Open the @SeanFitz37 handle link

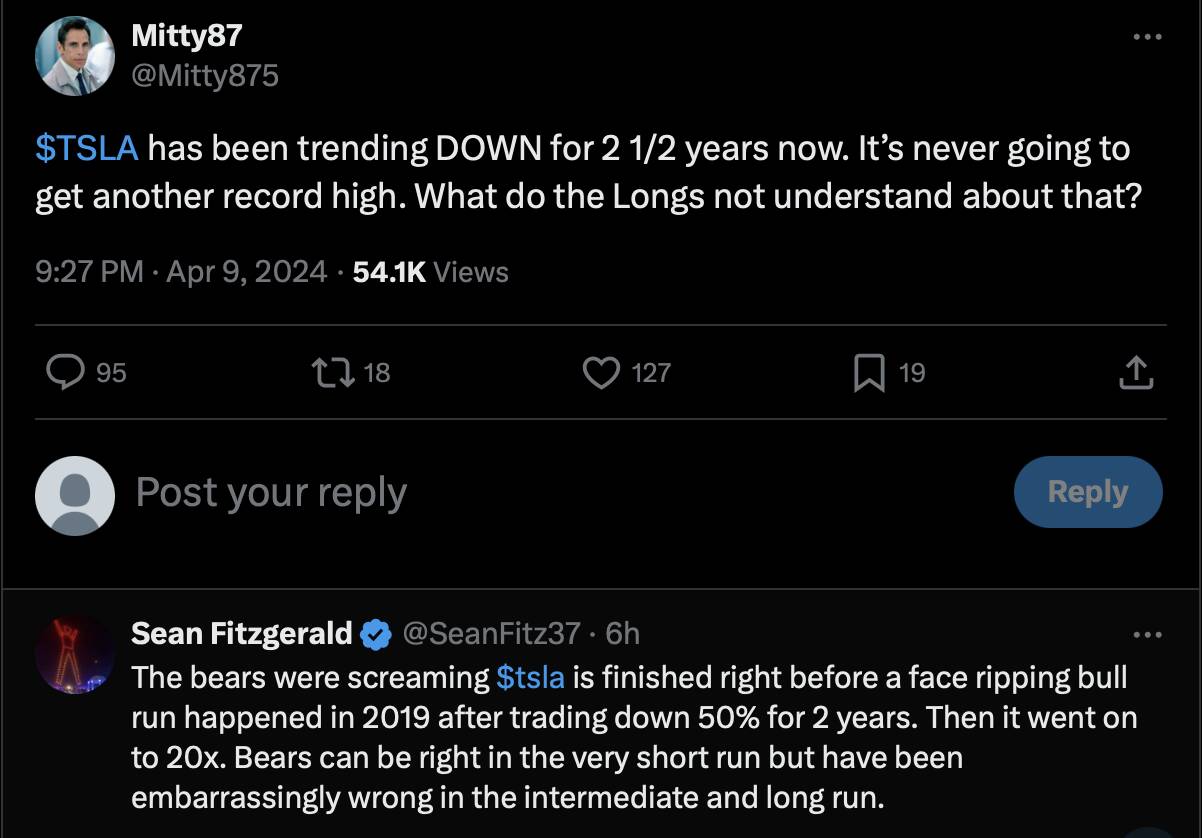(491, 633)
